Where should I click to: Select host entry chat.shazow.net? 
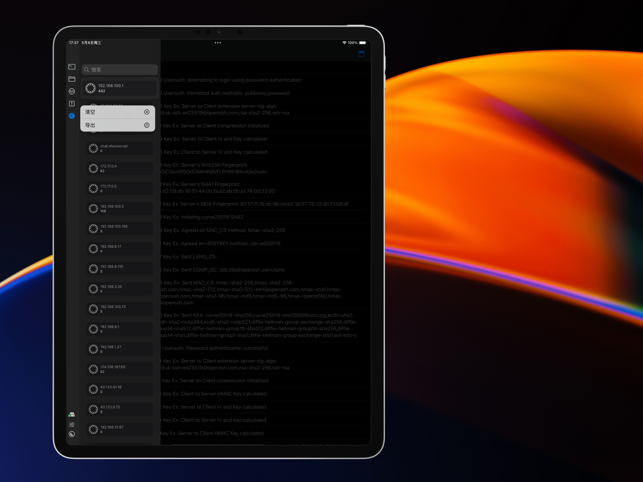[120, 148]
